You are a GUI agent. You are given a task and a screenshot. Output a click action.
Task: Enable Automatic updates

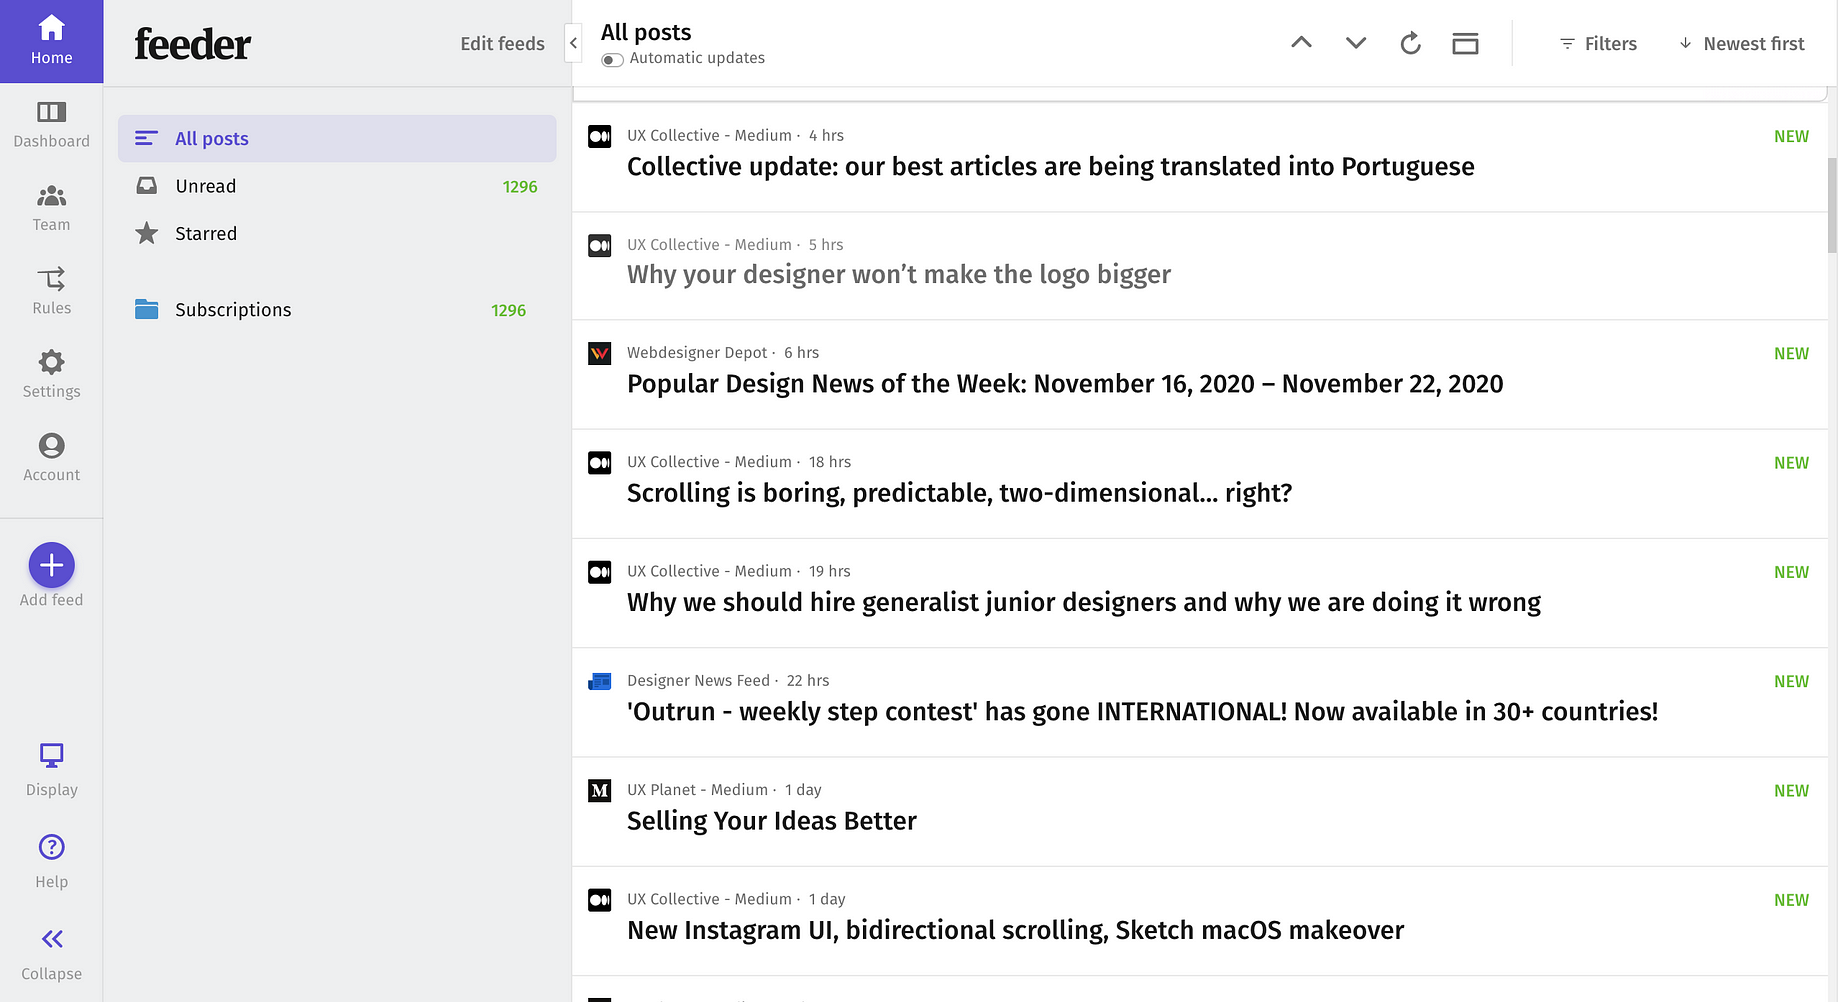[611, 59]
